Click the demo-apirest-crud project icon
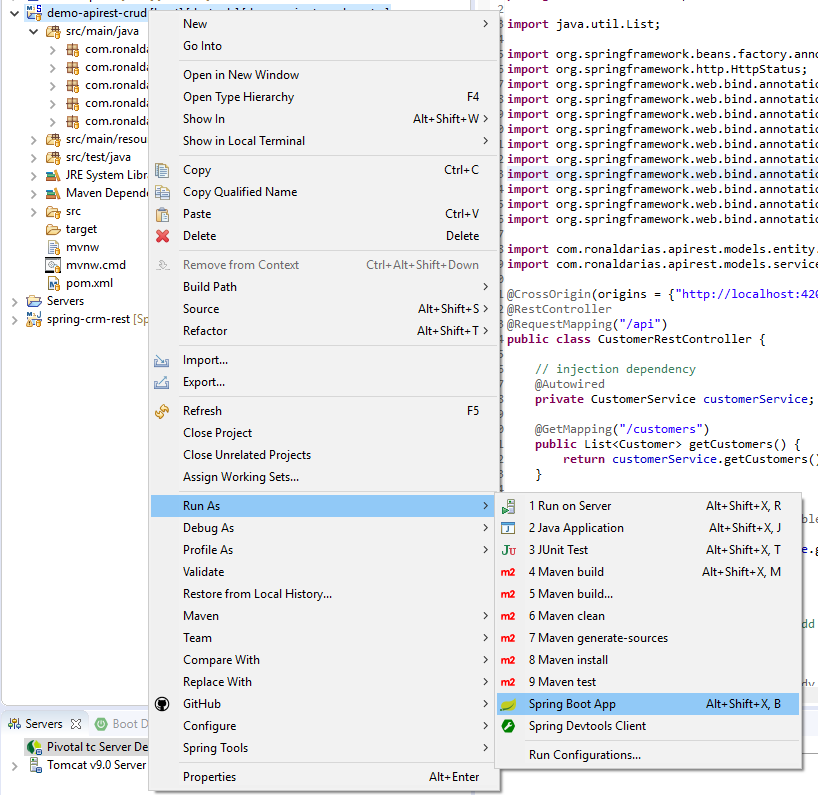Screen dimensions: 818x795 tap(34, 13)
